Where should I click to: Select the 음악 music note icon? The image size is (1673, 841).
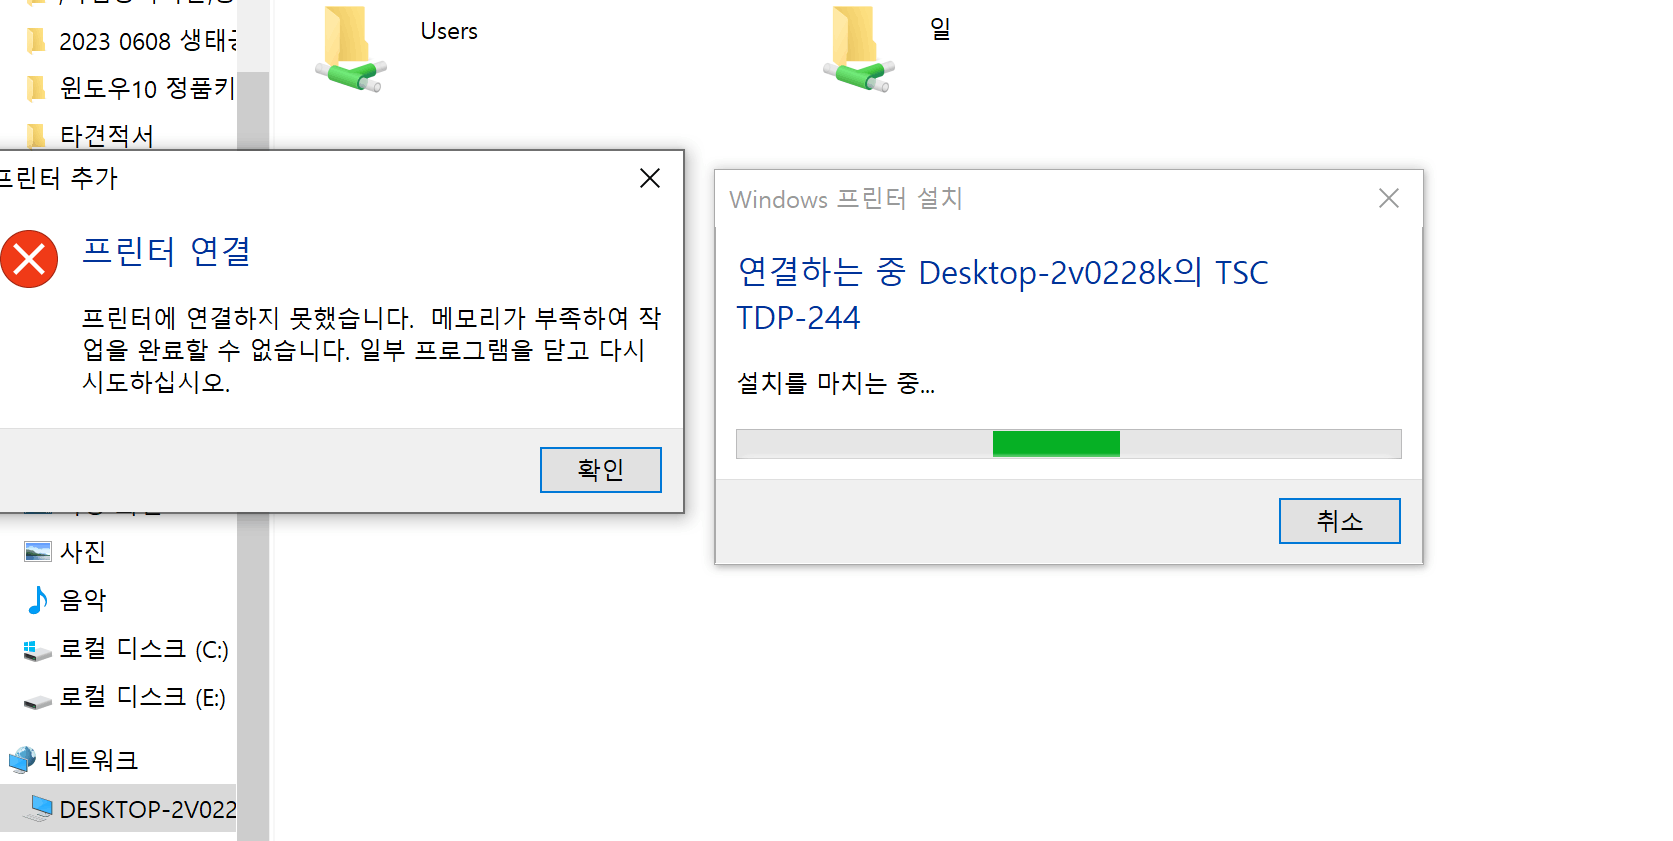click(x=38, y=600)
